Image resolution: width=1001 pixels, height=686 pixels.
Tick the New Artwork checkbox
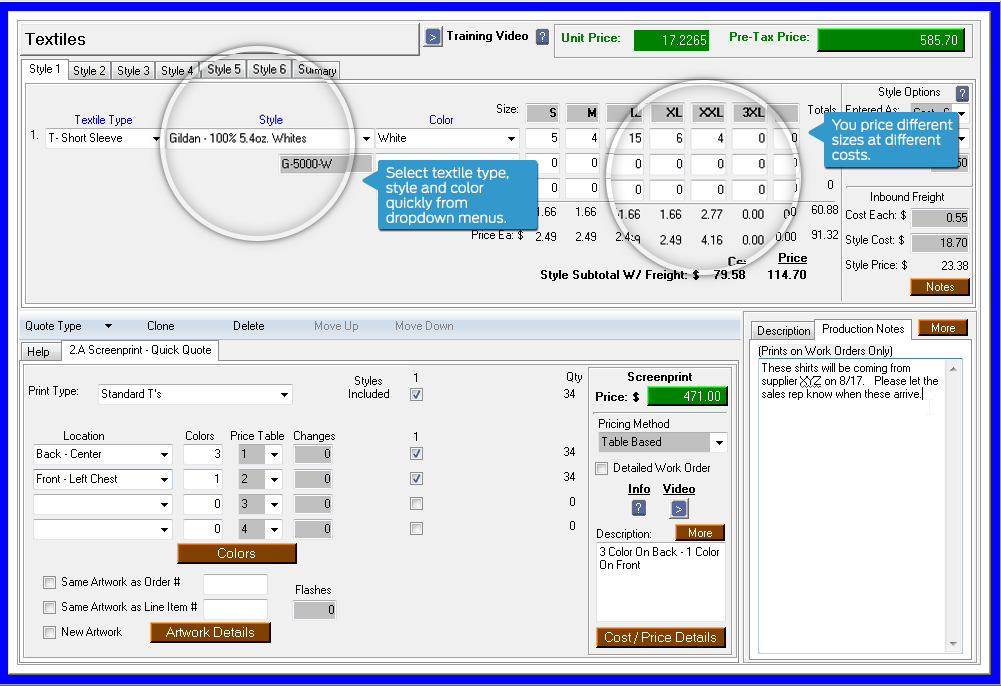click(x=50, y=632)
